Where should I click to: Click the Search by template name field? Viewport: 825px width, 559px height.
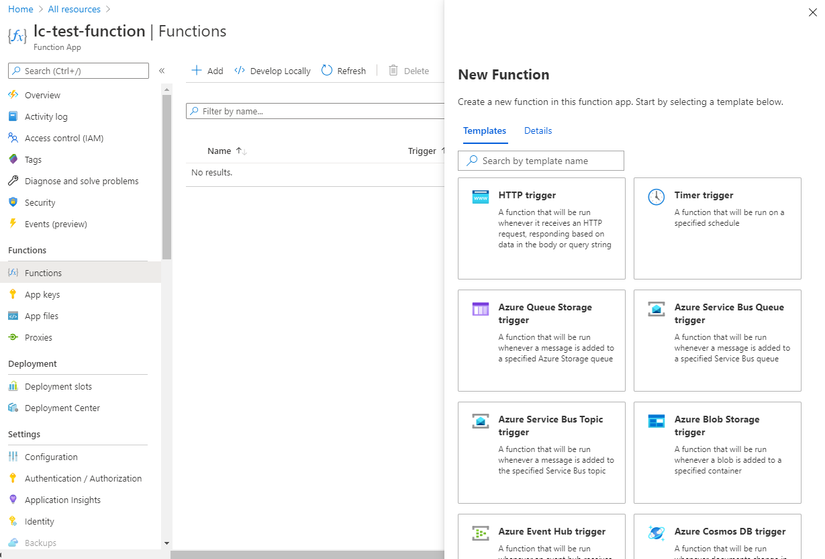[x=541, y=161]
